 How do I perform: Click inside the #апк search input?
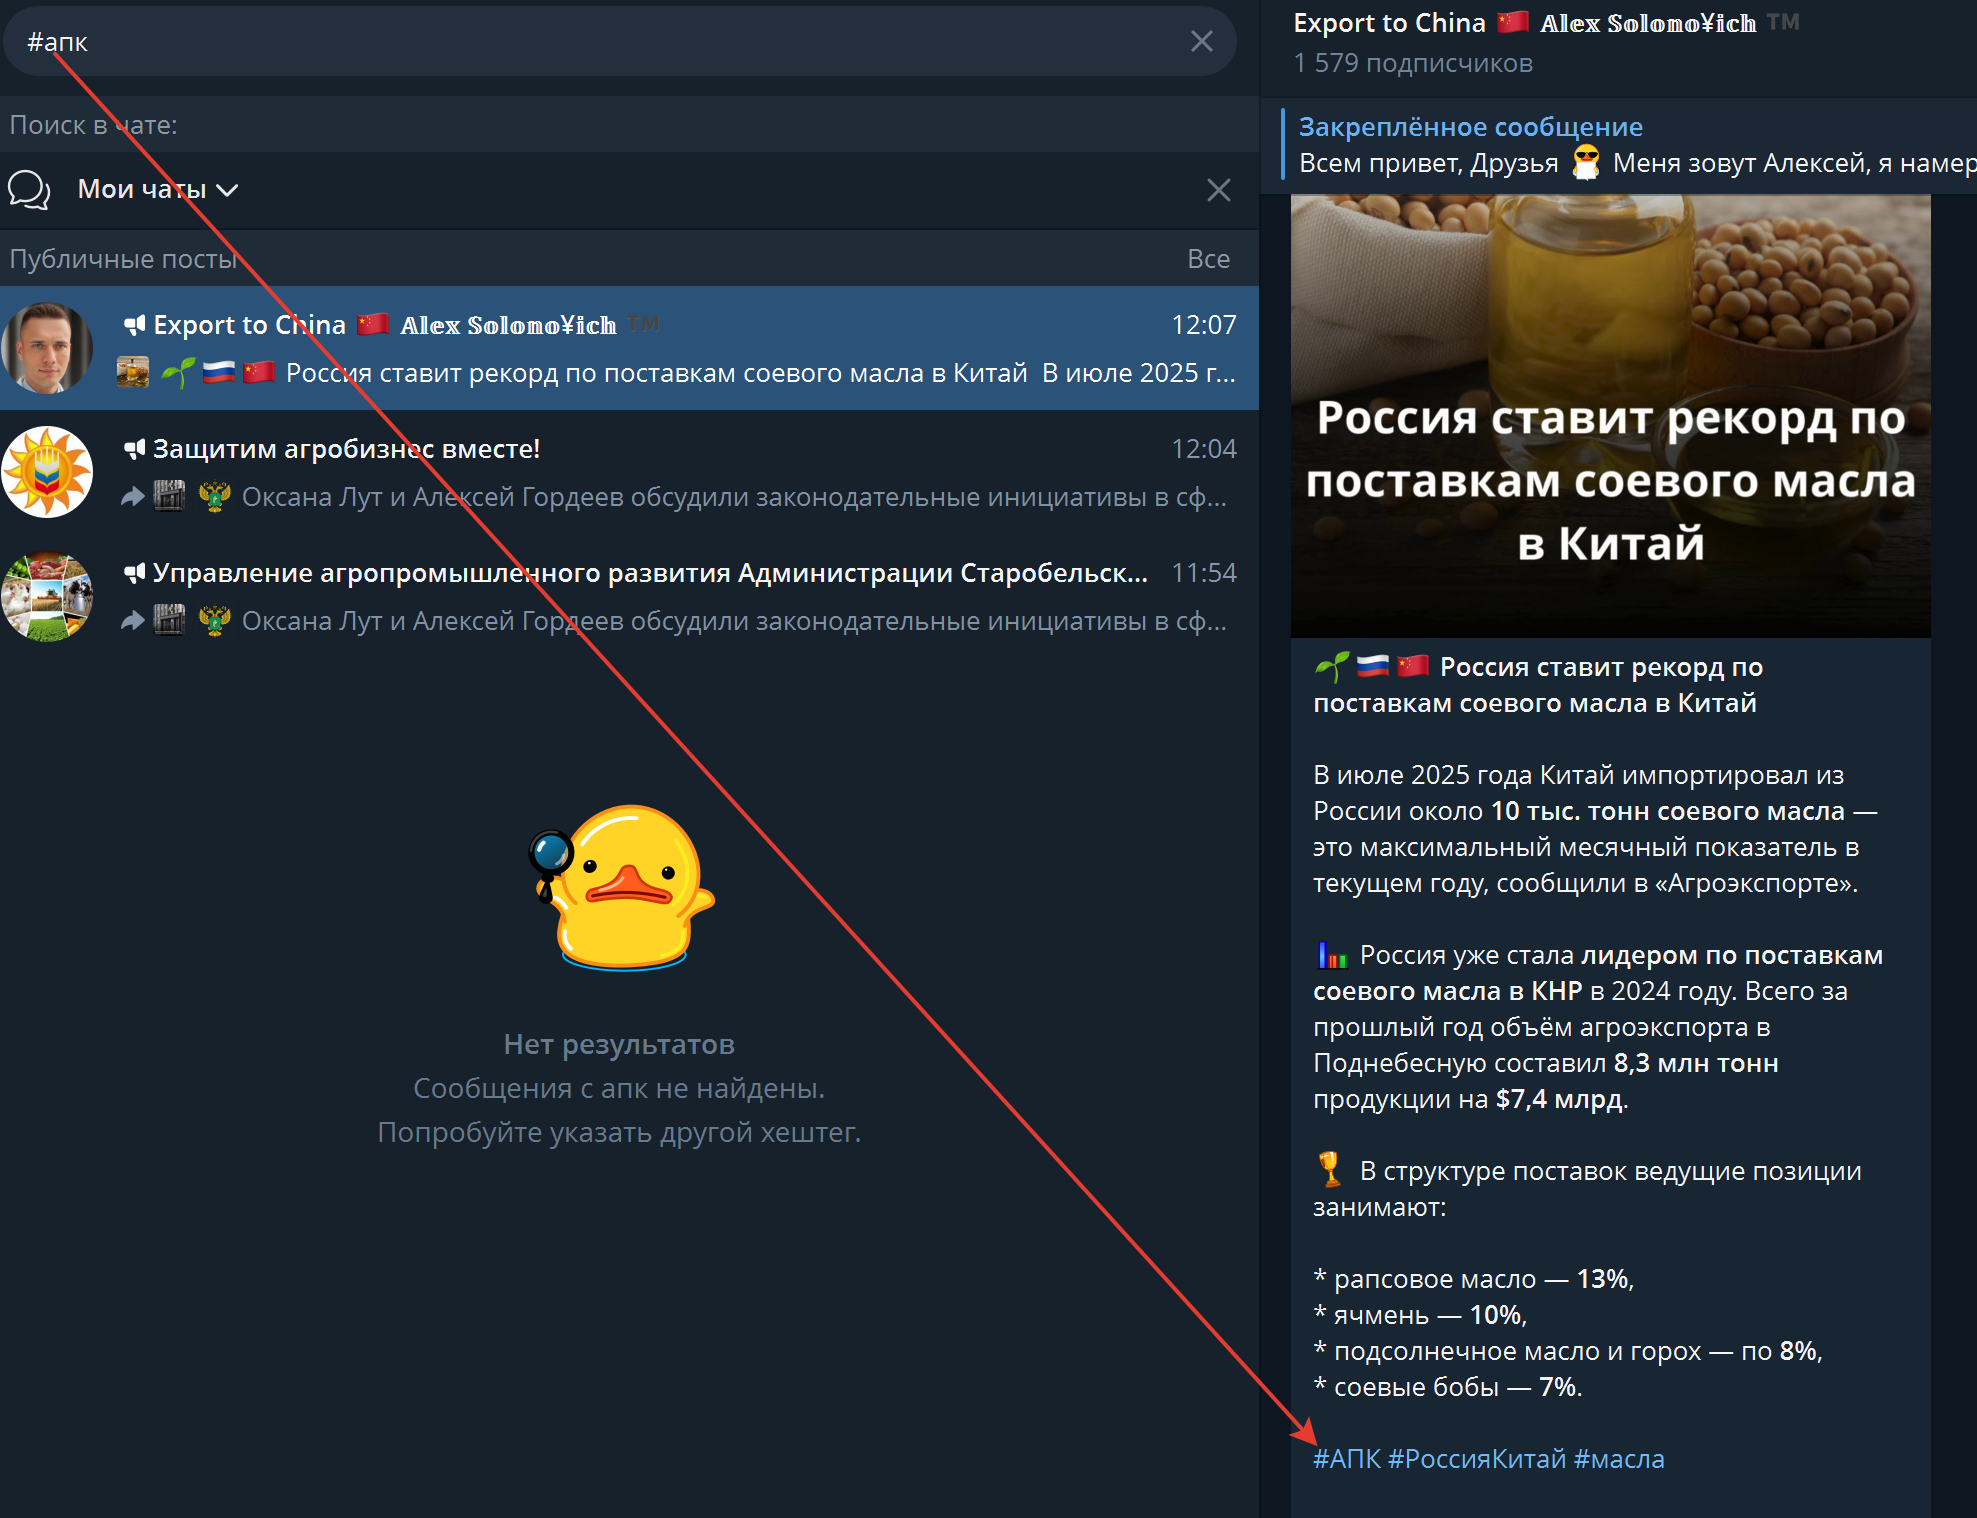[x=600, y=41]
